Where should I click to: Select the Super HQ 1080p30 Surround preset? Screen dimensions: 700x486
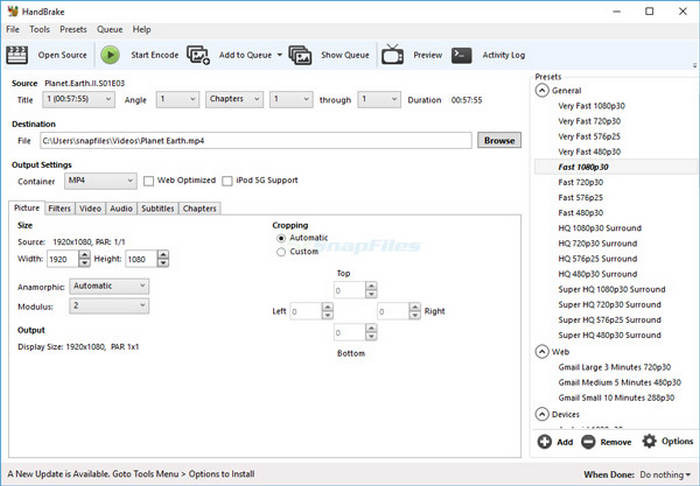(612, 290)
